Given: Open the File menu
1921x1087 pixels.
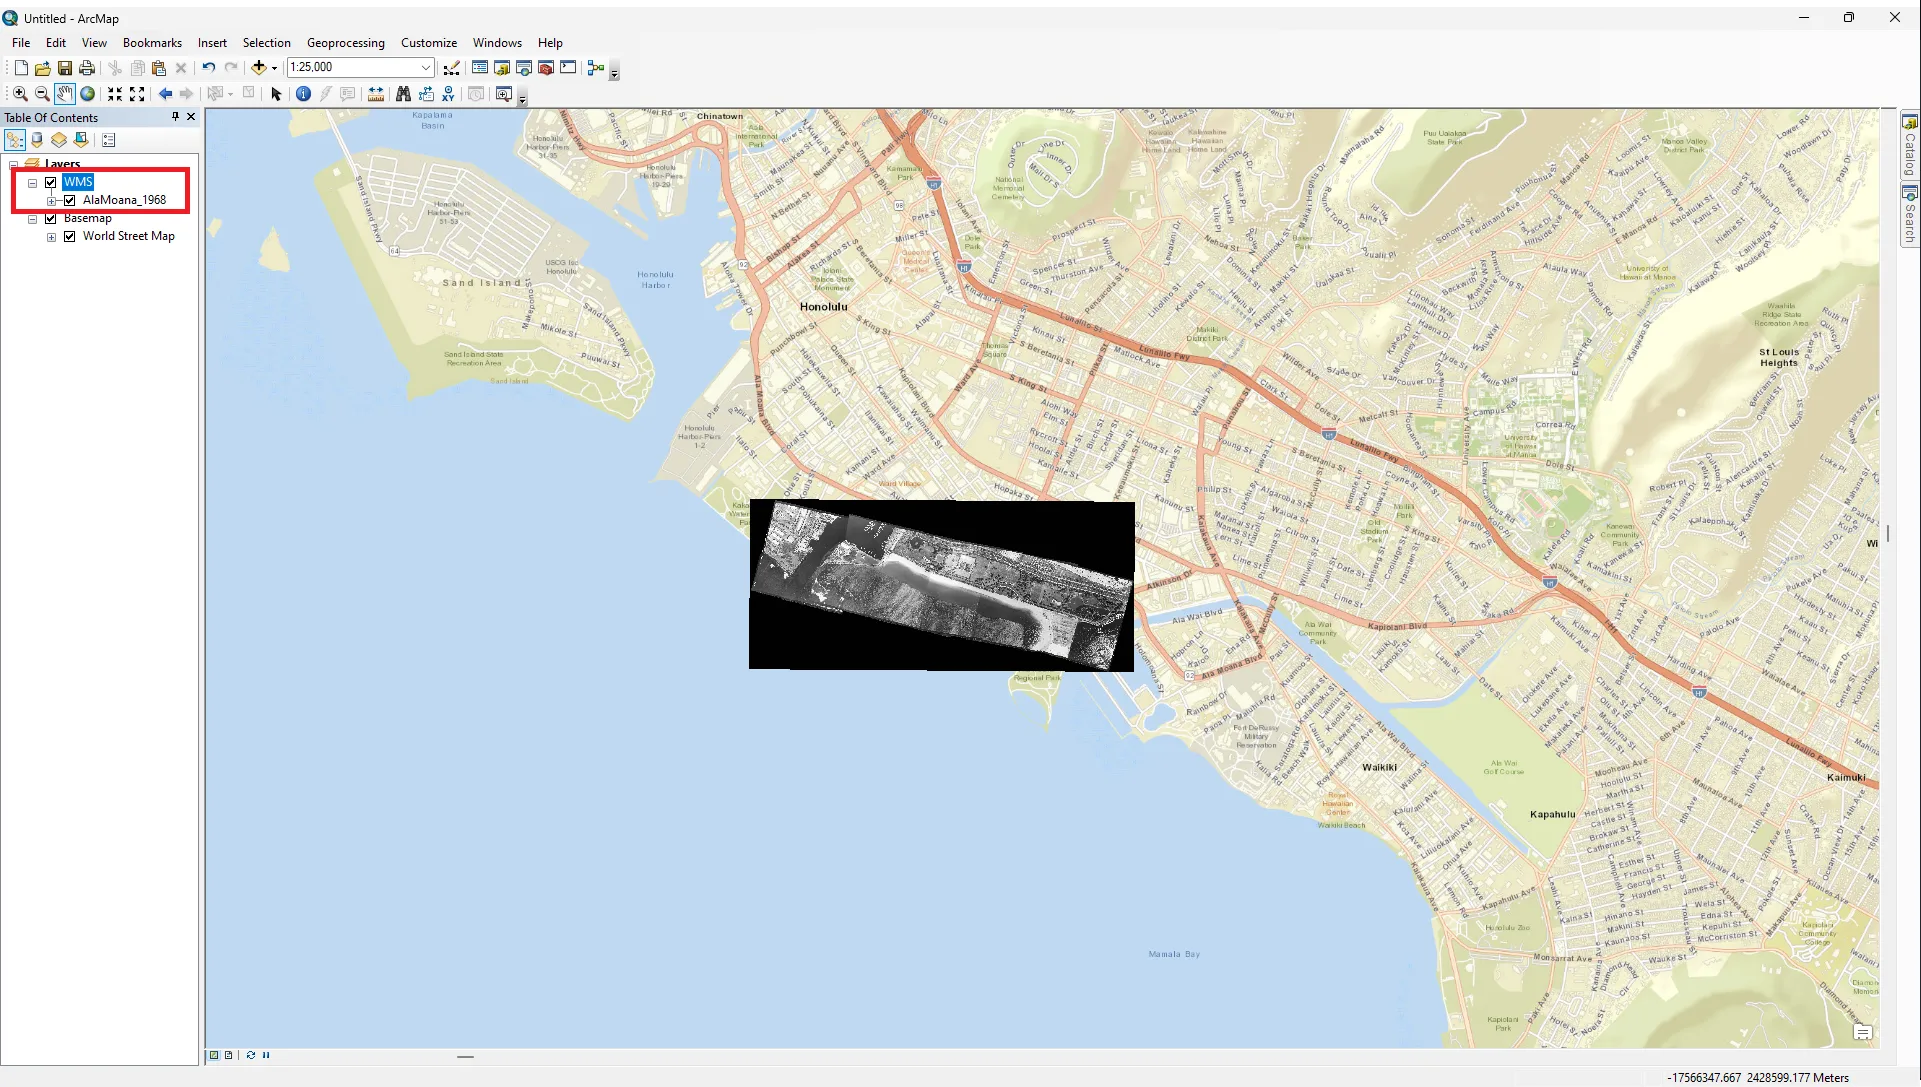Looking at the screenshot, I should point(21,43).
